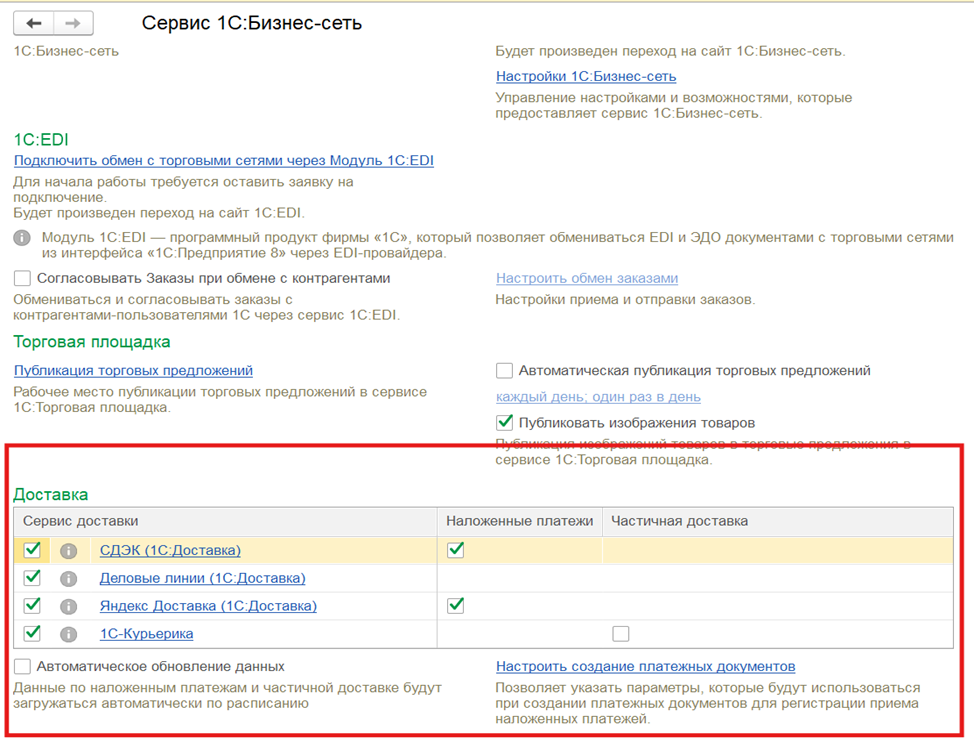This screenshot has width=974, height=738.
Task: Open the 1С-Курьерика link
Action: (147, 634)
